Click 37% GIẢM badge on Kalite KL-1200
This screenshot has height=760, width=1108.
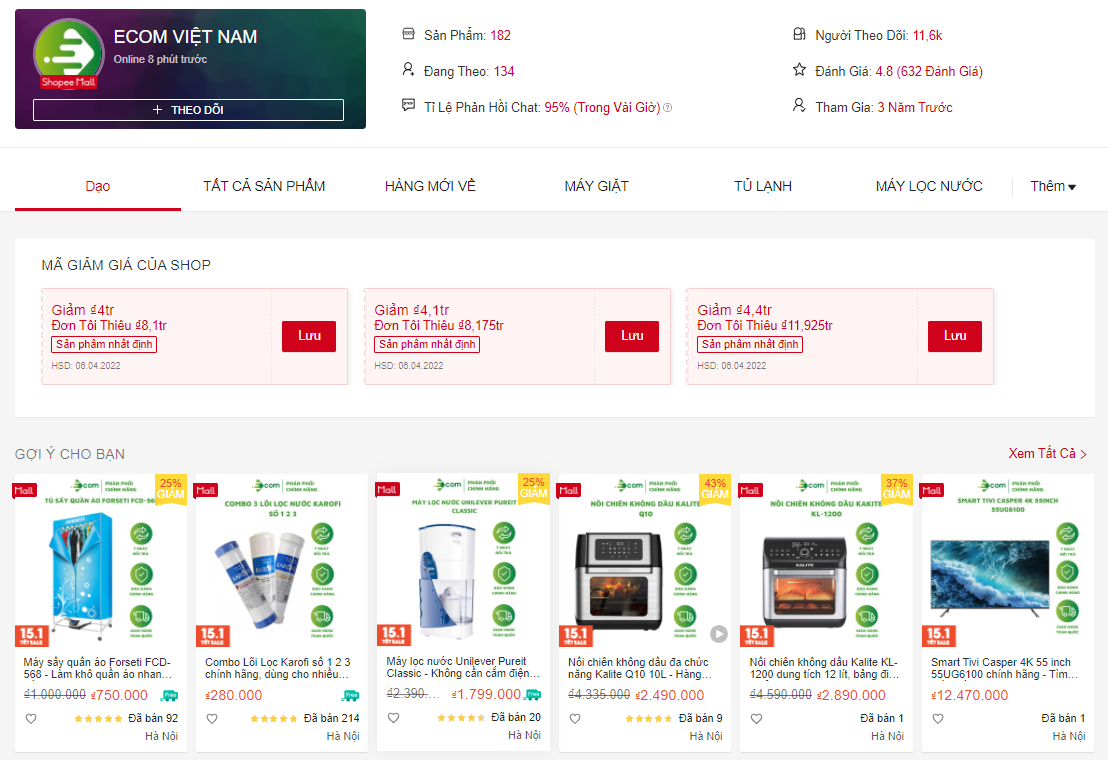click(897, 489)
